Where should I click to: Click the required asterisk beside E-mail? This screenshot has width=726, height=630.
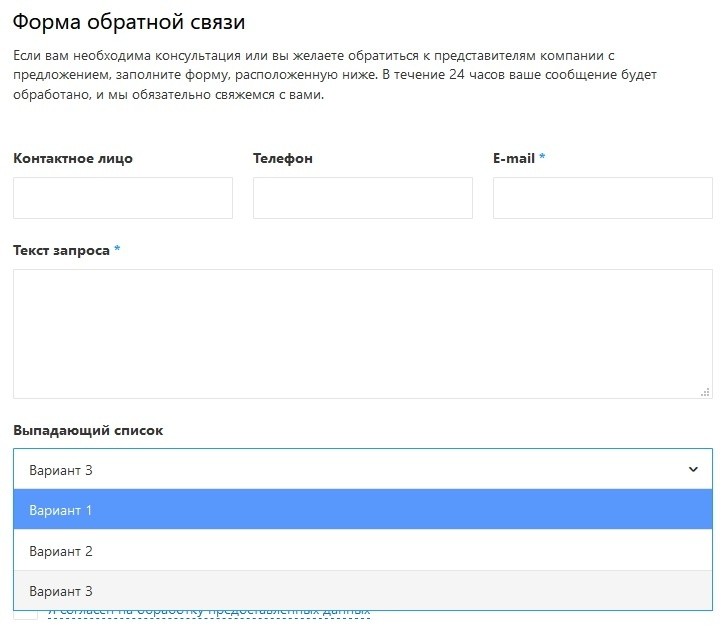pos(542,157)
